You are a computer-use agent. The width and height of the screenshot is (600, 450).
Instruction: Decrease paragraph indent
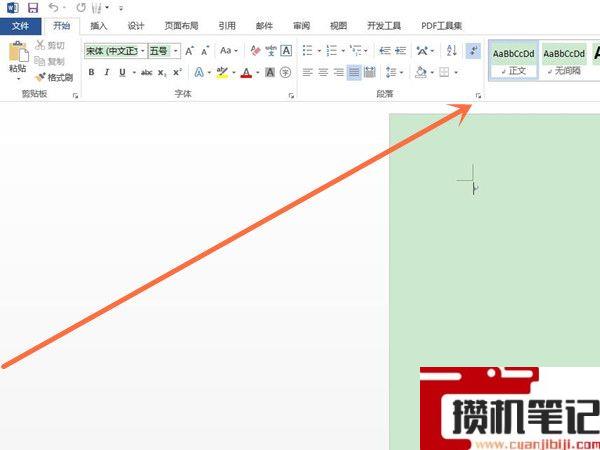[x=385, y=51]
